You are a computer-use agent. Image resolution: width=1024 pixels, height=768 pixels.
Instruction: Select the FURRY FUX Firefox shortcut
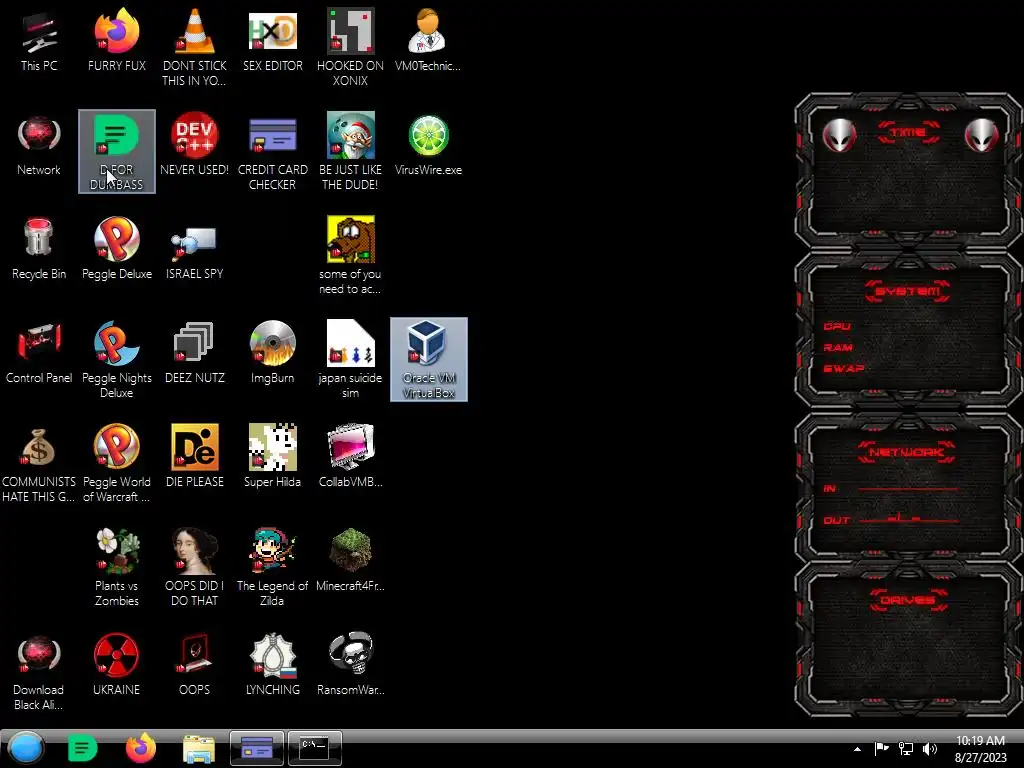tap(116, 40)
